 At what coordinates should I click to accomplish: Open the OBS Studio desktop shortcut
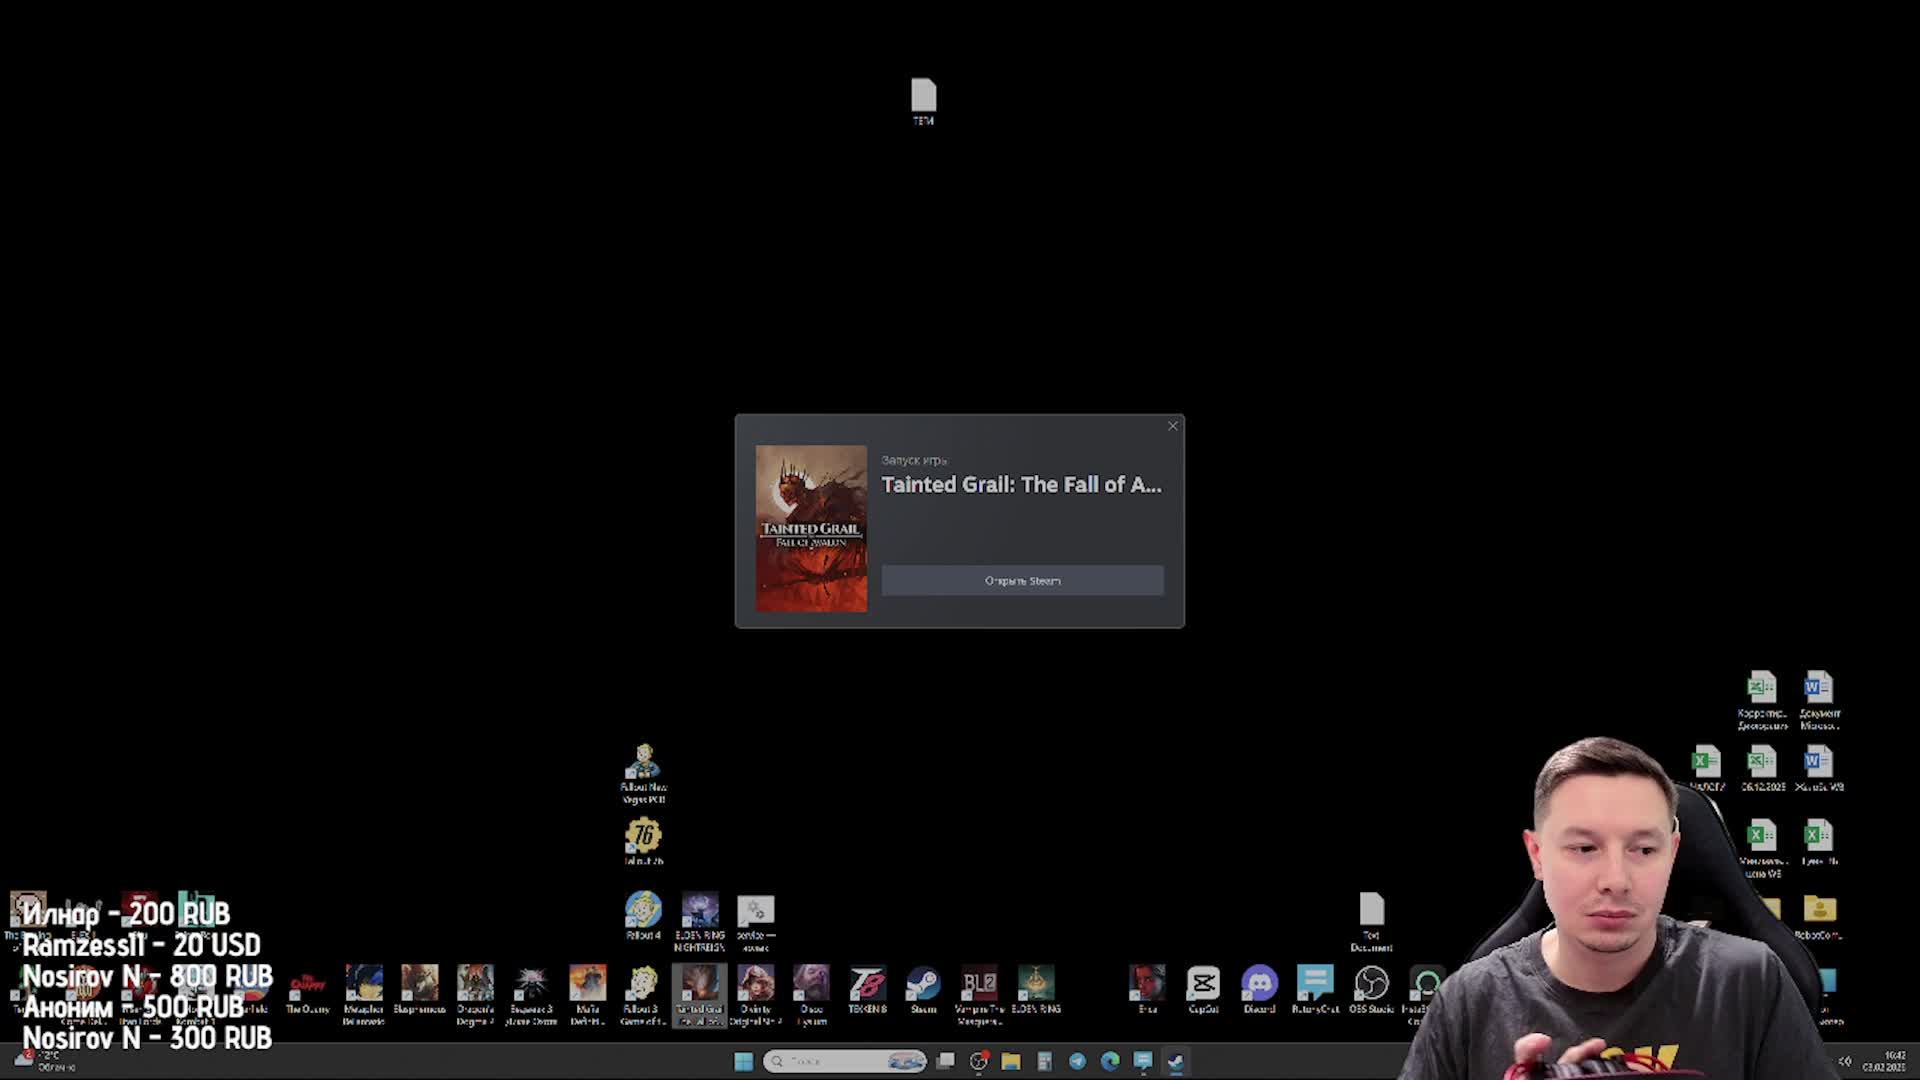(1371, 985)
